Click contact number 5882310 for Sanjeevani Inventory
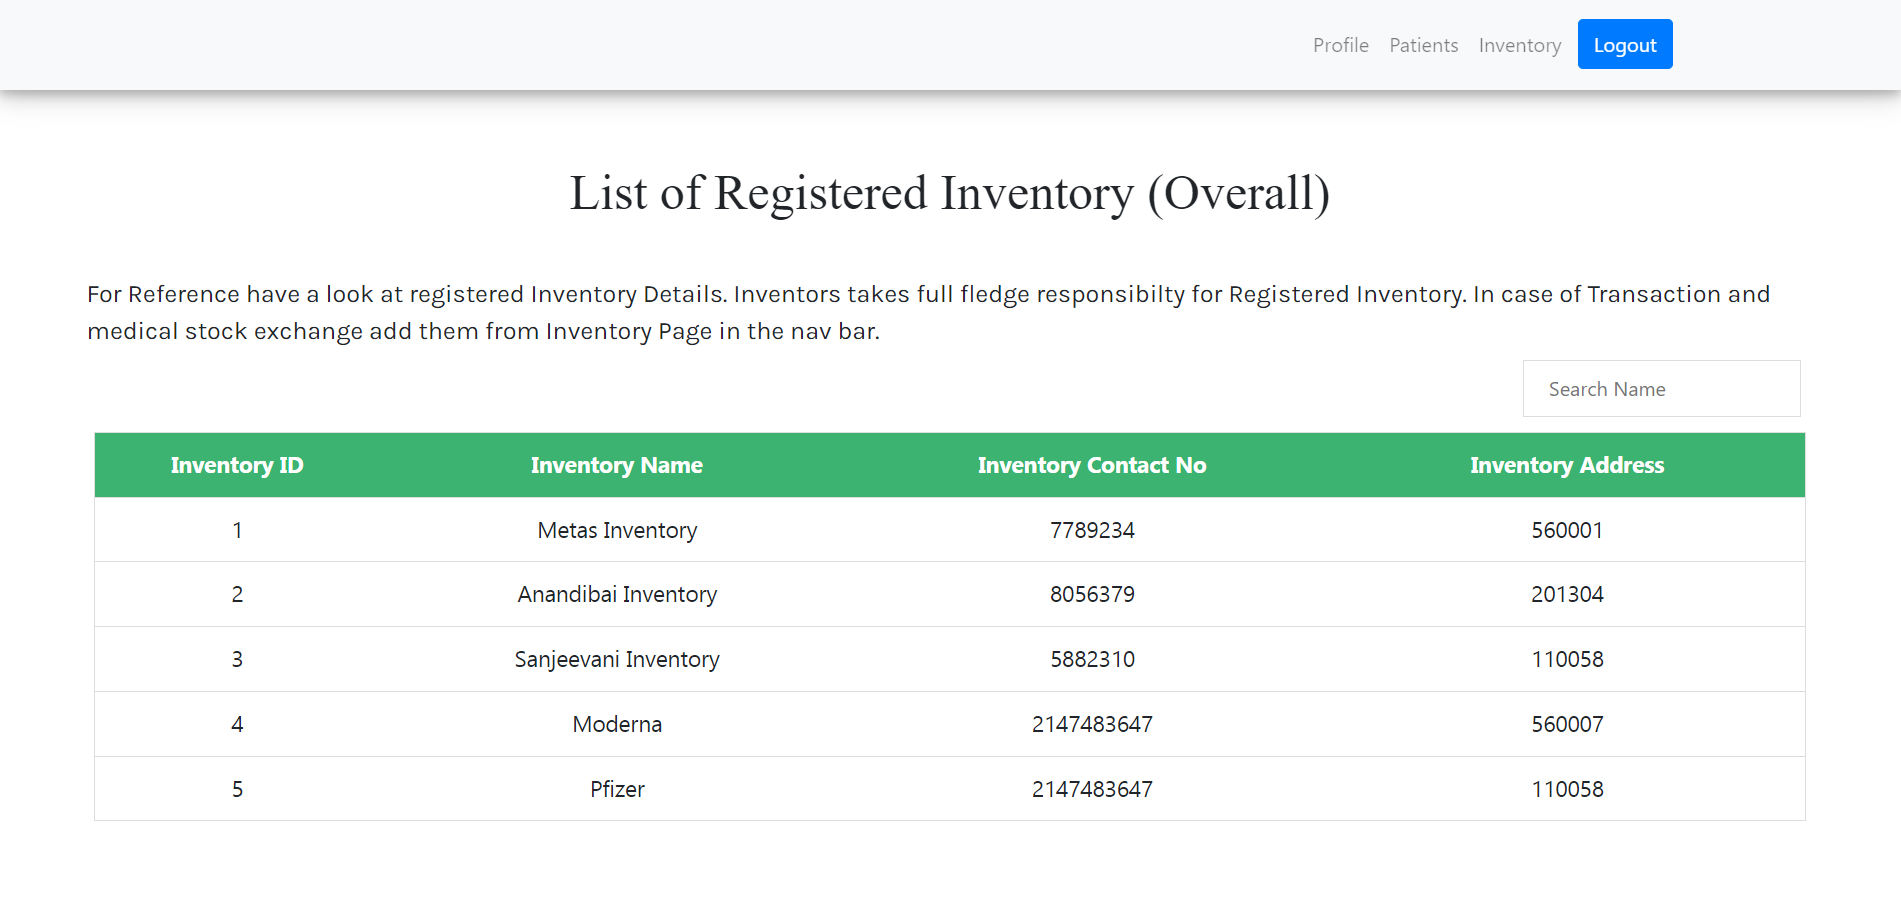The height and width of the screenshot is (914, 1901). click(1091, 659)
